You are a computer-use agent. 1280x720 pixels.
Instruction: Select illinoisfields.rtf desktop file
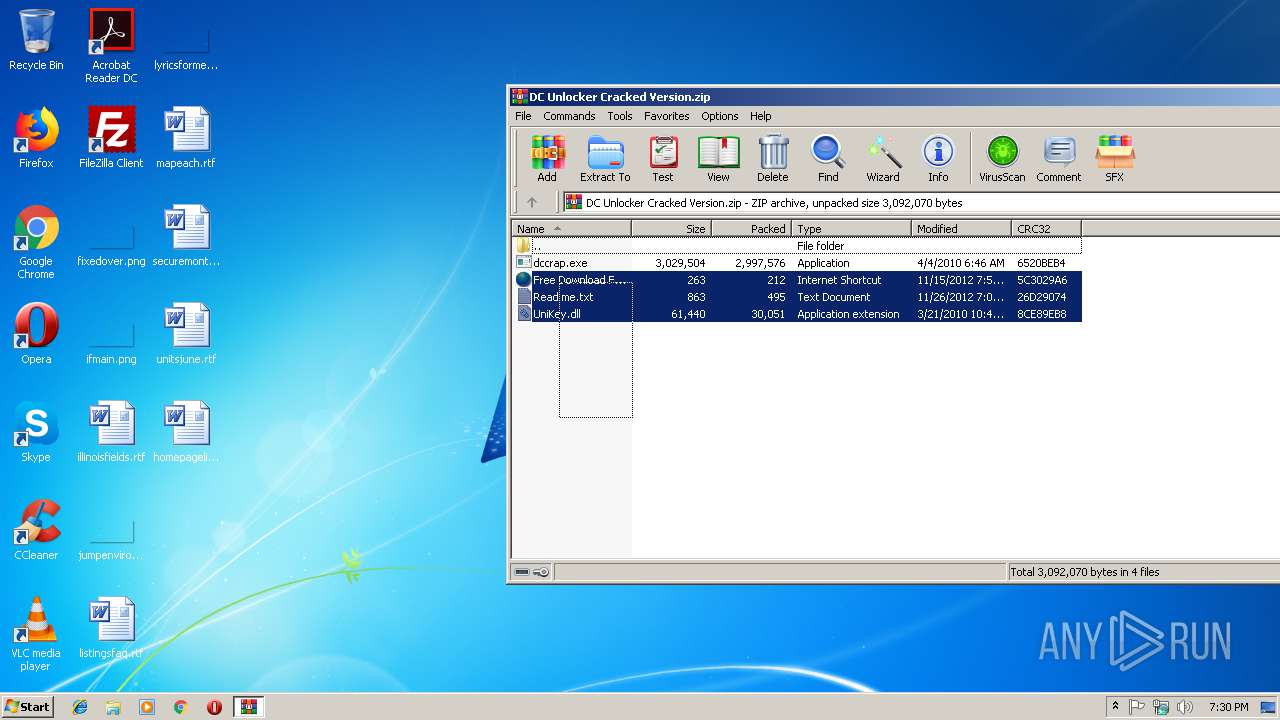click(111, 432)
